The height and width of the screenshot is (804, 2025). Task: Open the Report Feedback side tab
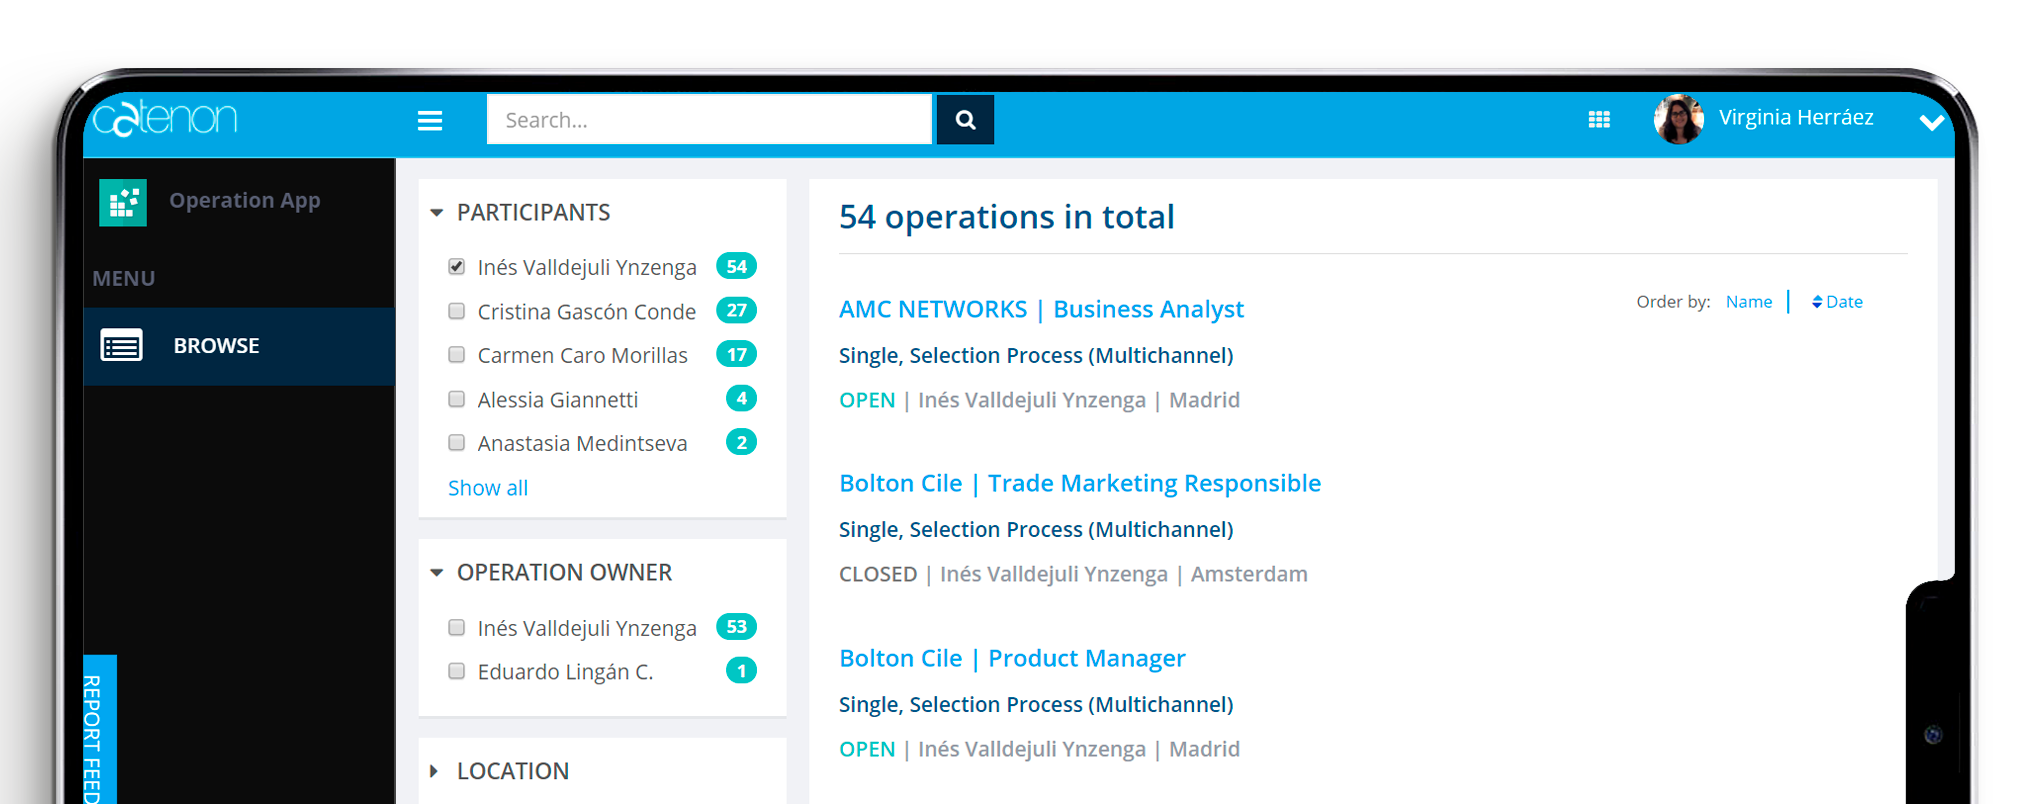point(99,730)
